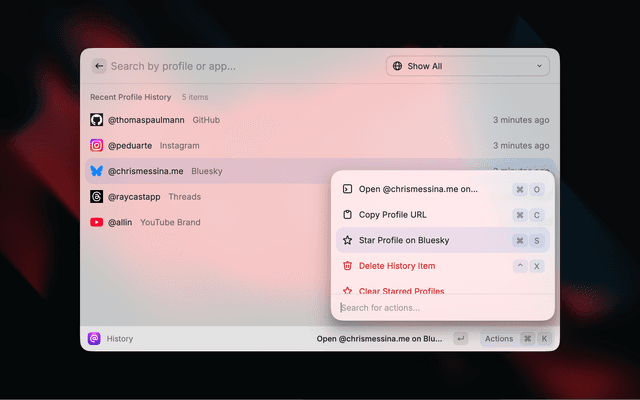This screenshot has height=400, width=640.
Task: Click the Threads icon for @raycastapp
Action: click(x=97, y=197)
